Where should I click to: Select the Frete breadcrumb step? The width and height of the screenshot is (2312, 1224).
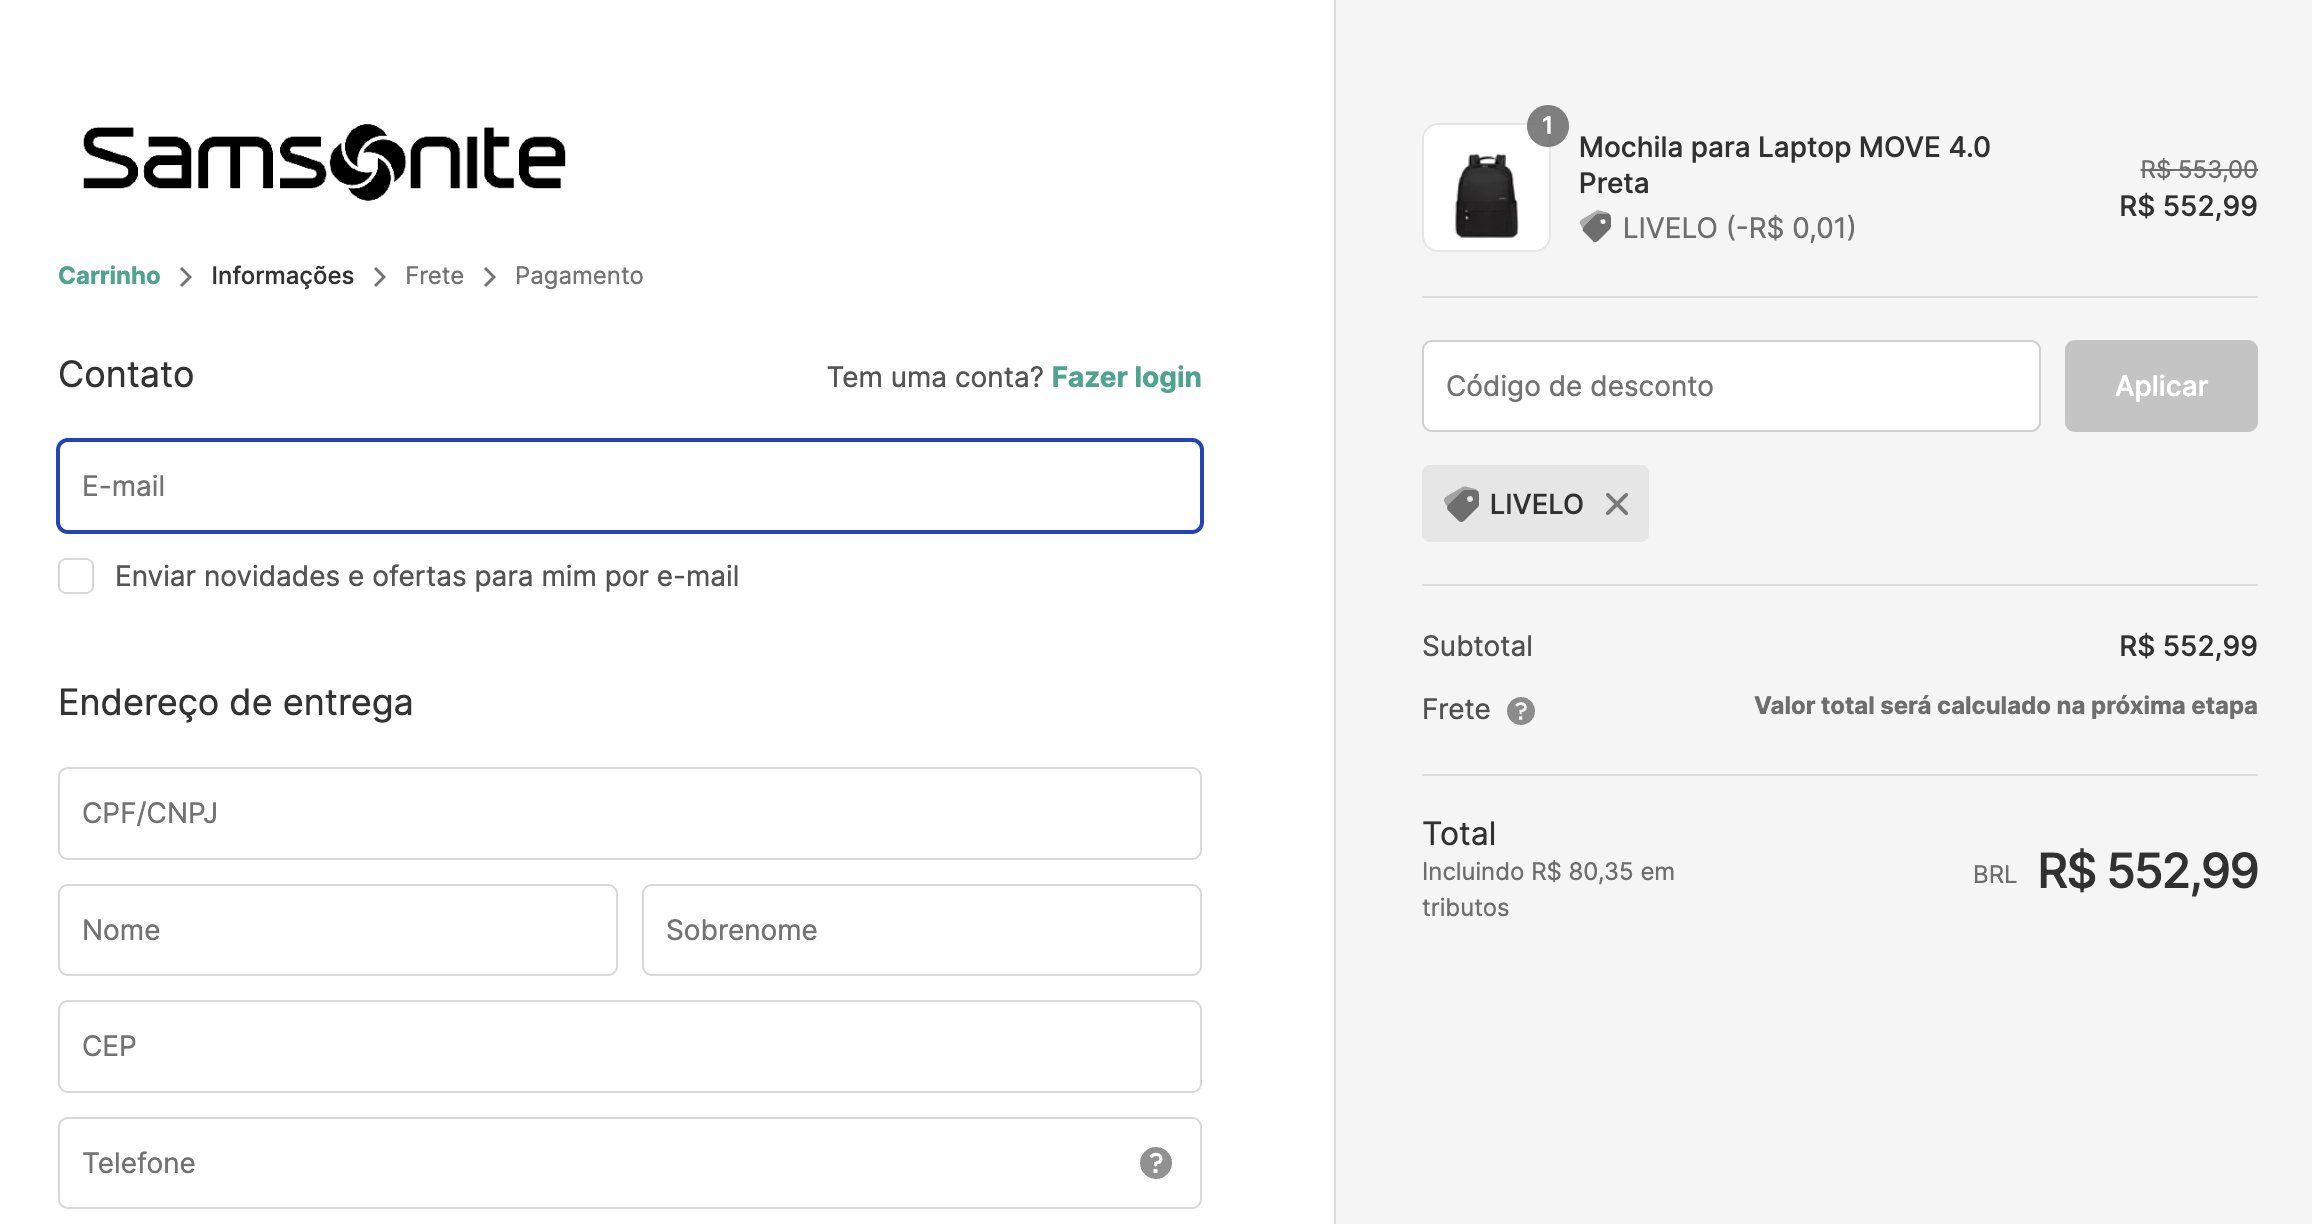(434, 276)
